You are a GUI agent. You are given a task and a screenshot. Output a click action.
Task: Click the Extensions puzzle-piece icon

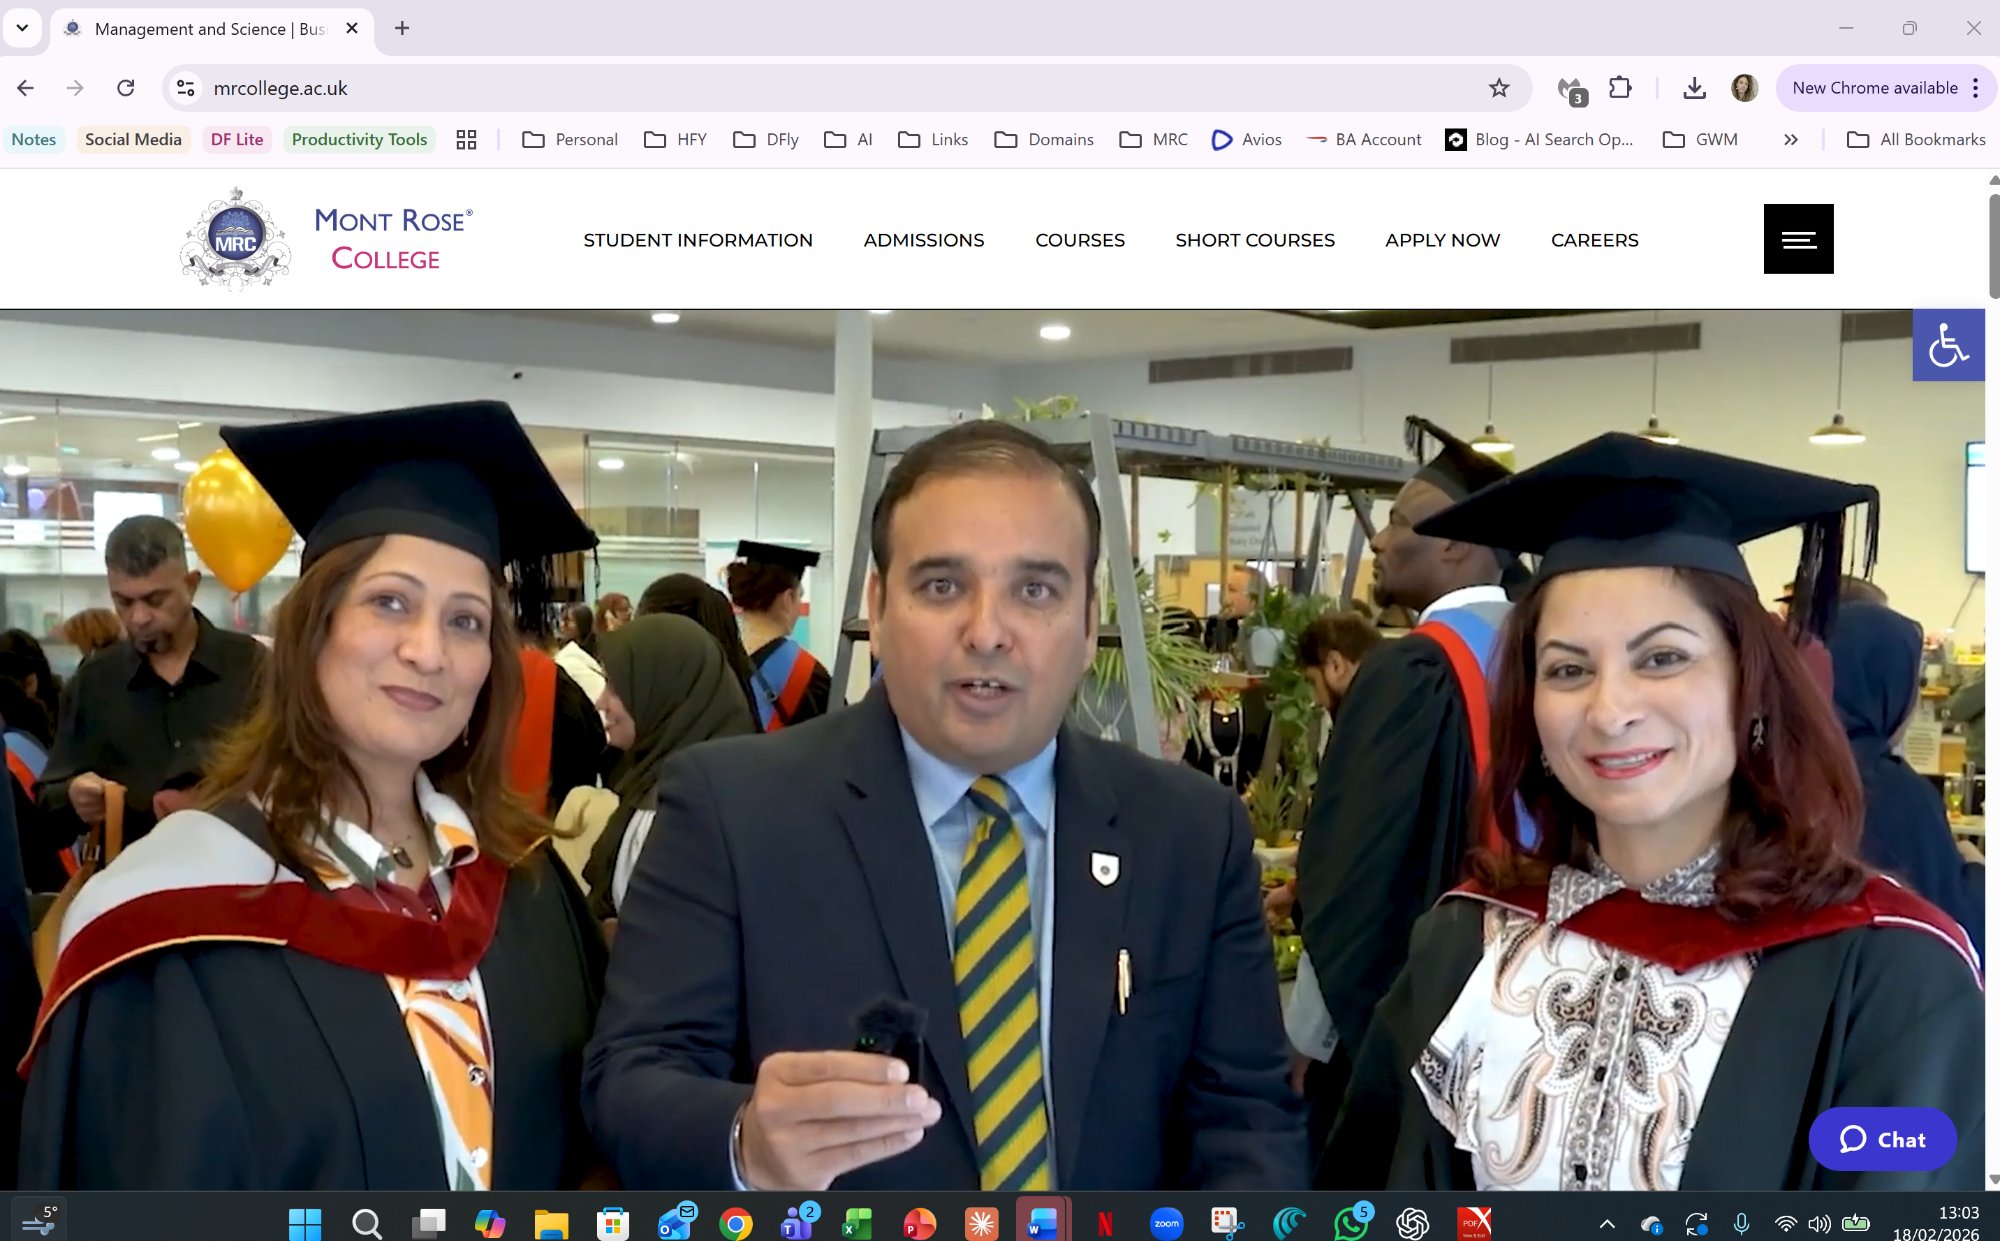(x=1619, y=88)
